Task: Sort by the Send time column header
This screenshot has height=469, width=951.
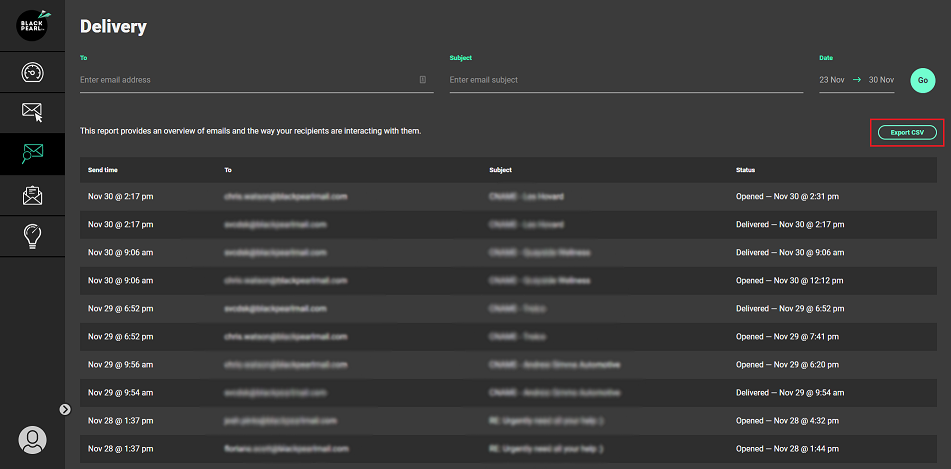Action: point(103,170)
